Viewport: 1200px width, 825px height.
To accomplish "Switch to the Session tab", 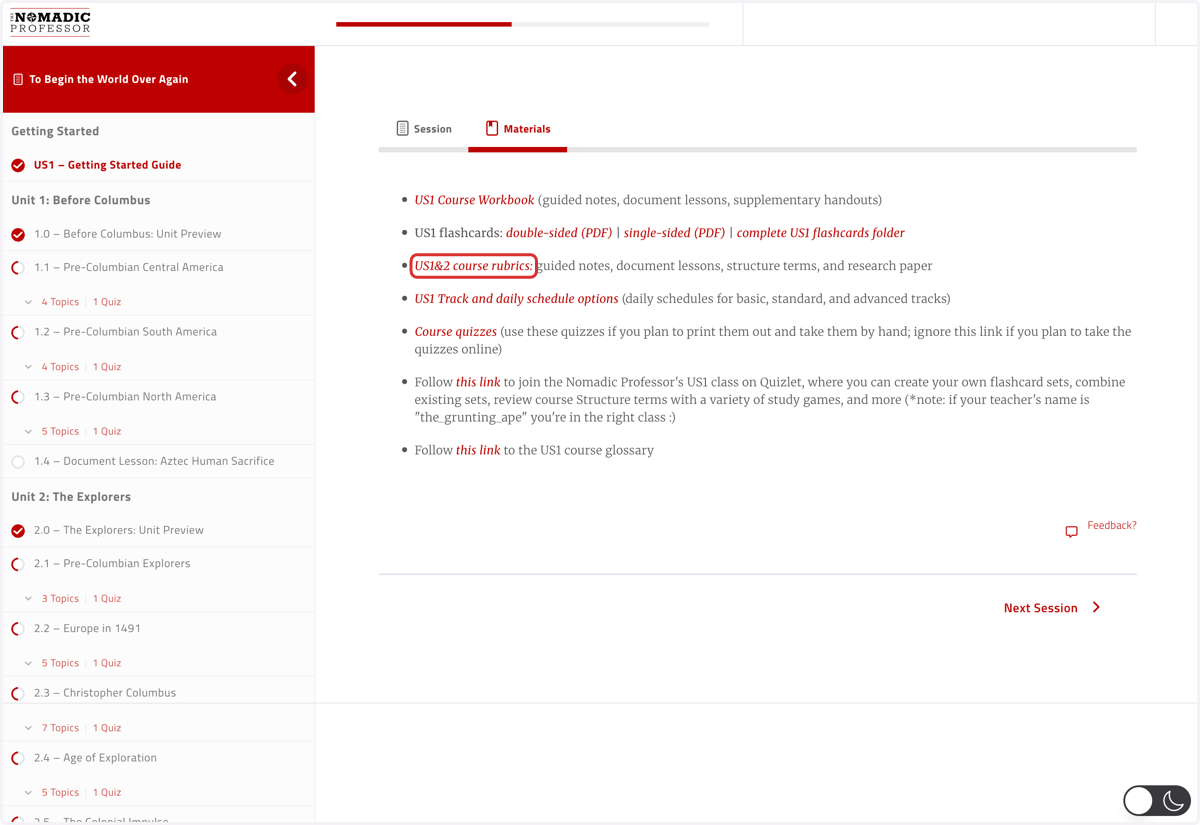I will coord(424,129).
